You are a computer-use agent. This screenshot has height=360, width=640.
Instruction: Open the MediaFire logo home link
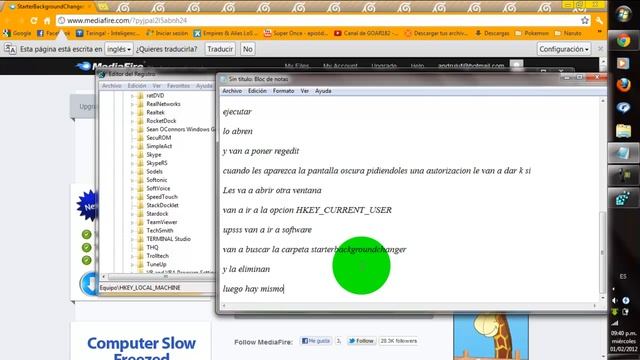tap(109, 66)
